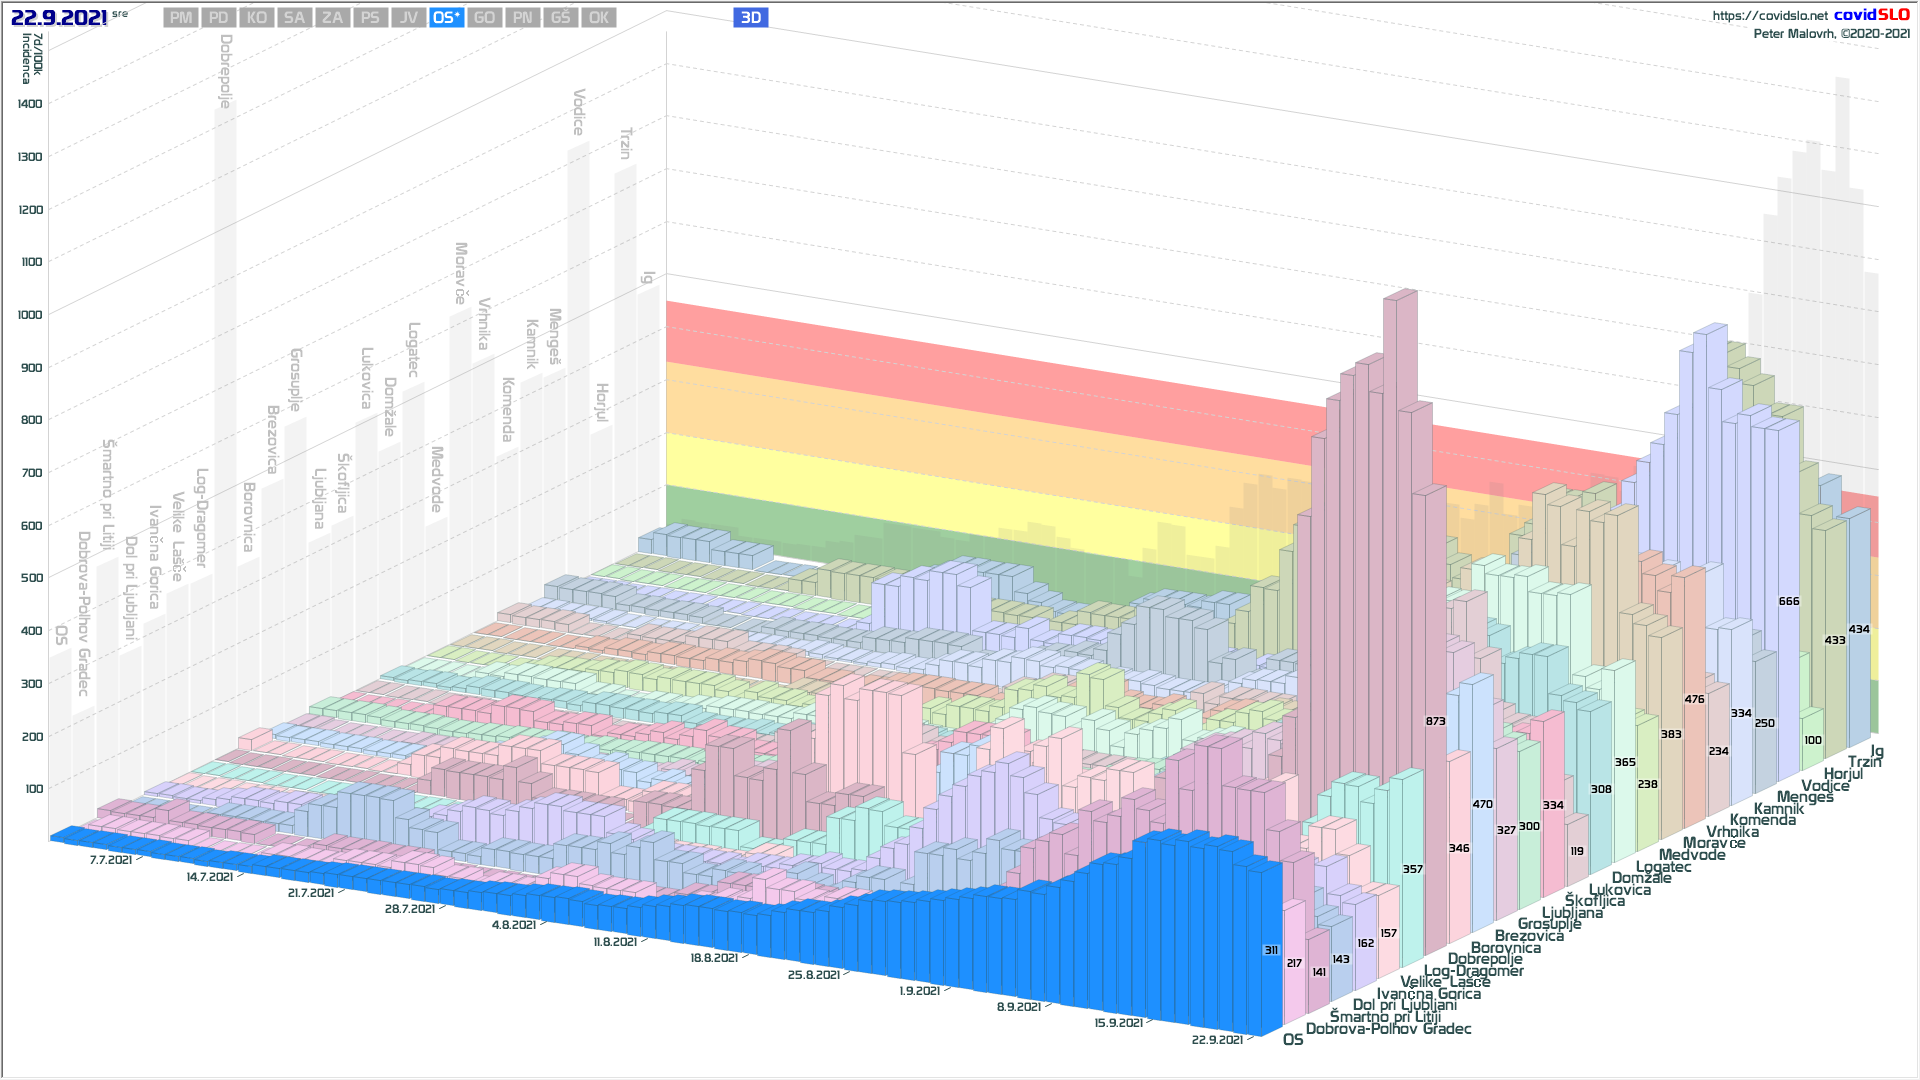The width and height of the screenshot is (1920, 1080).
Task: Select the 1.9.2021 axis date marker
Action: 919,991
